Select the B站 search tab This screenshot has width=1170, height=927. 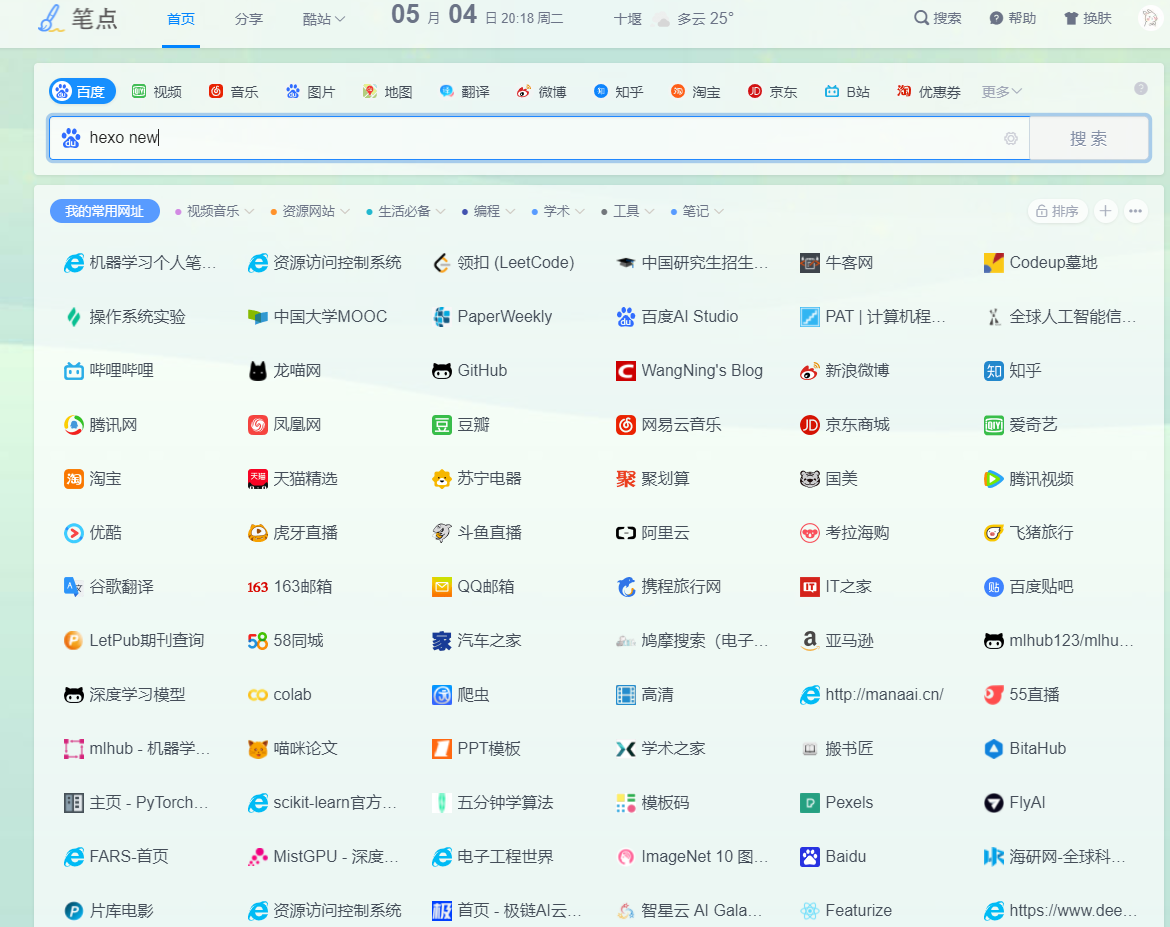click(x=847, y=92)
